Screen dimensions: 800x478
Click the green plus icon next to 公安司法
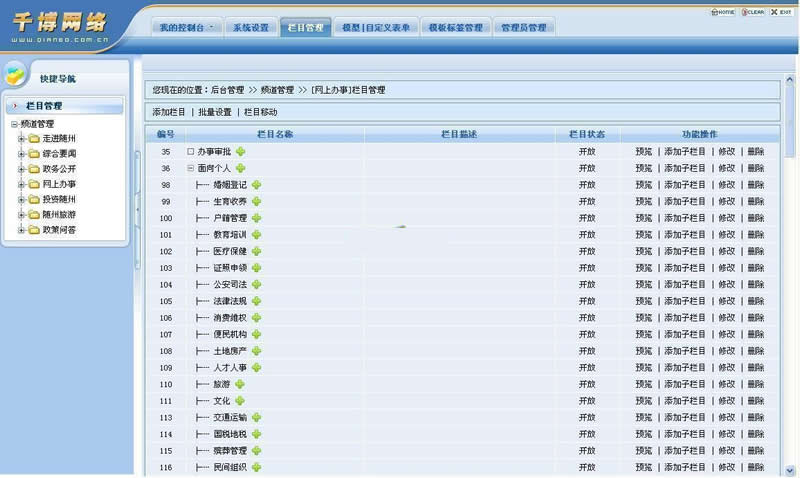(257, 285)
